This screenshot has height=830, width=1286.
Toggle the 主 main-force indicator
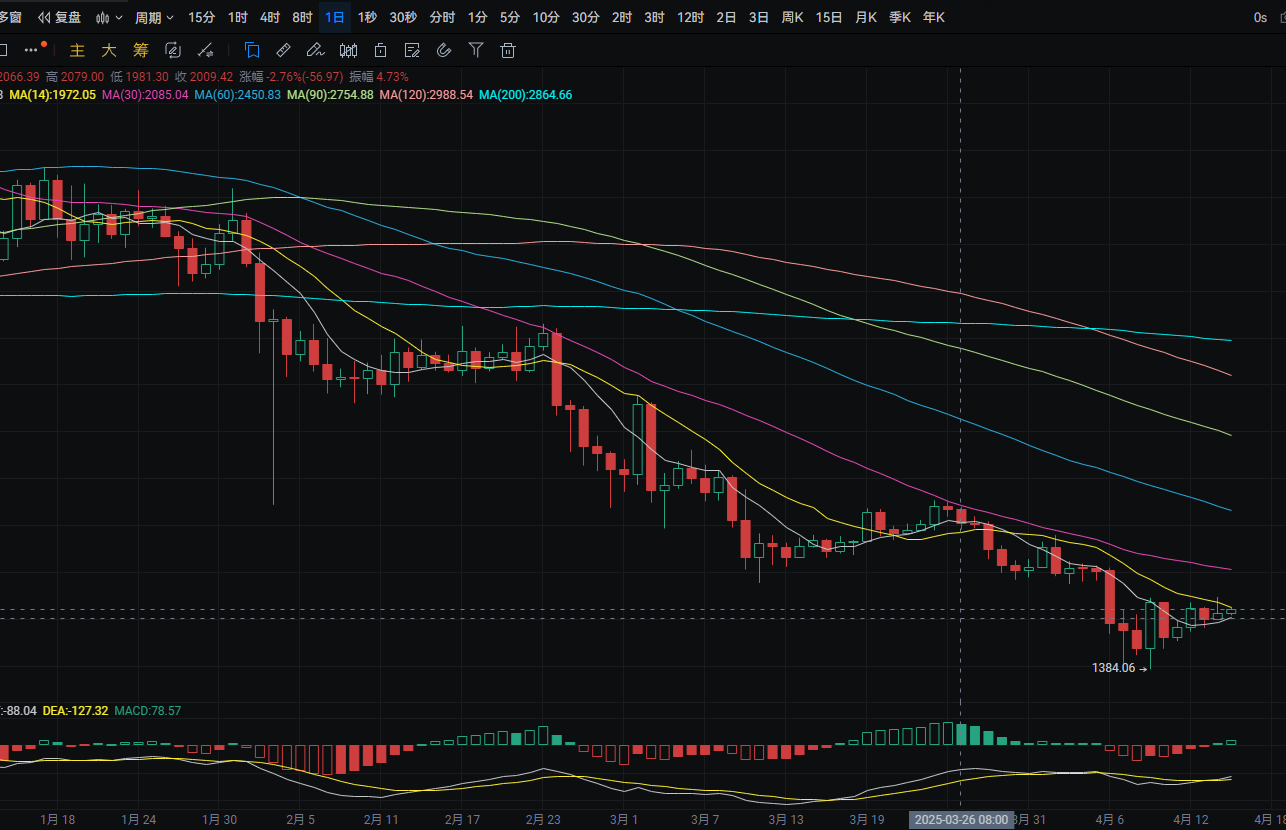[x=77, y=50]
